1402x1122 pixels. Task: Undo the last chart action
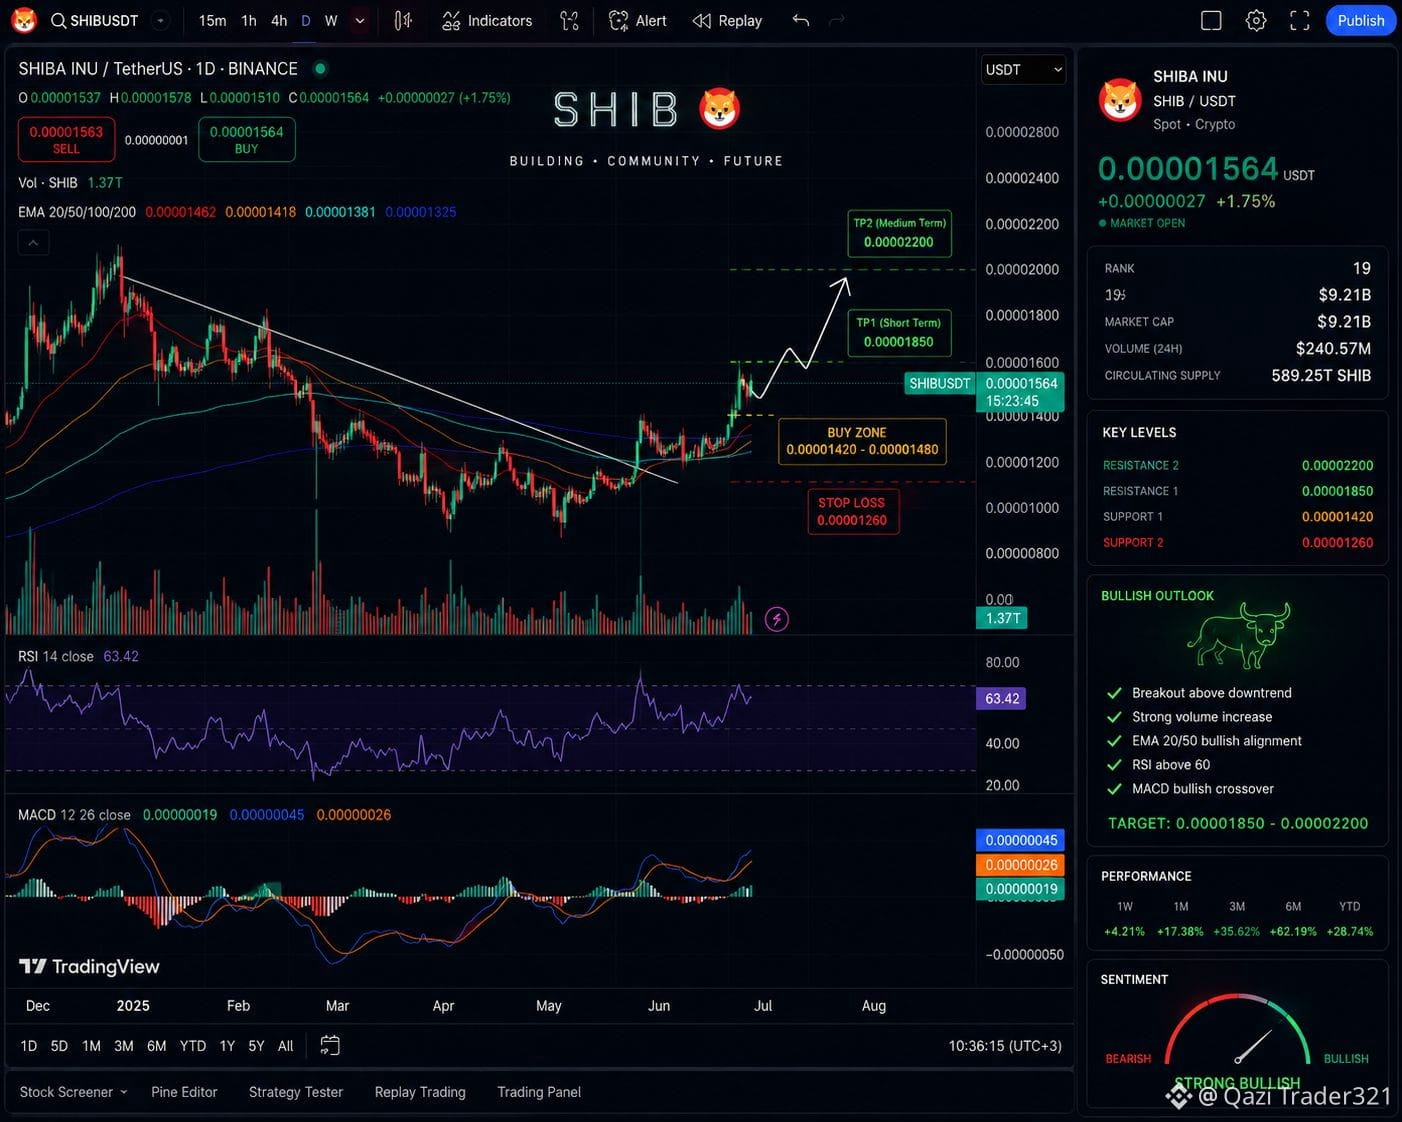click(801, 21)
